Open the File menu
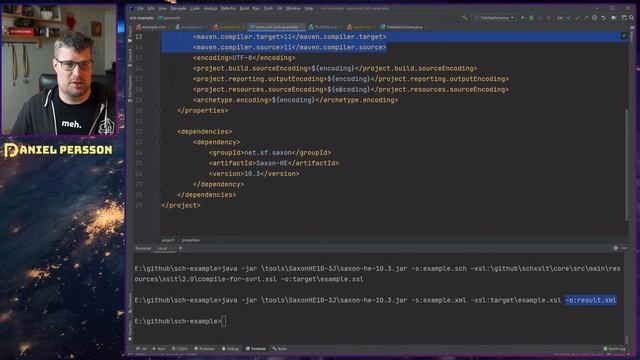Screen dimensions: 640x360 pyautogui.click(x=141, y=8)
